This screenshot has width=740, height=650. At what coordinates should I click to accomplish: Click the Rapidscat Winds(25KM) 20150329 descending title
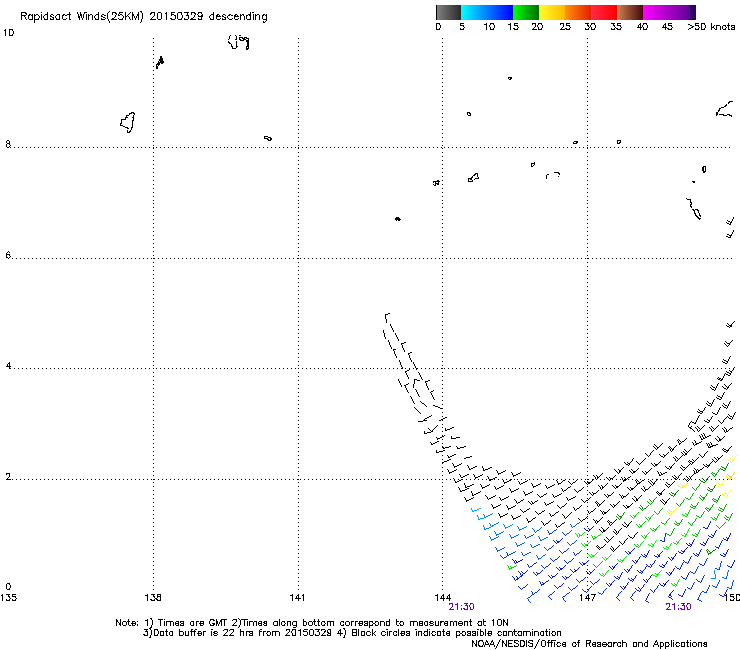click(x=143, y=17)
